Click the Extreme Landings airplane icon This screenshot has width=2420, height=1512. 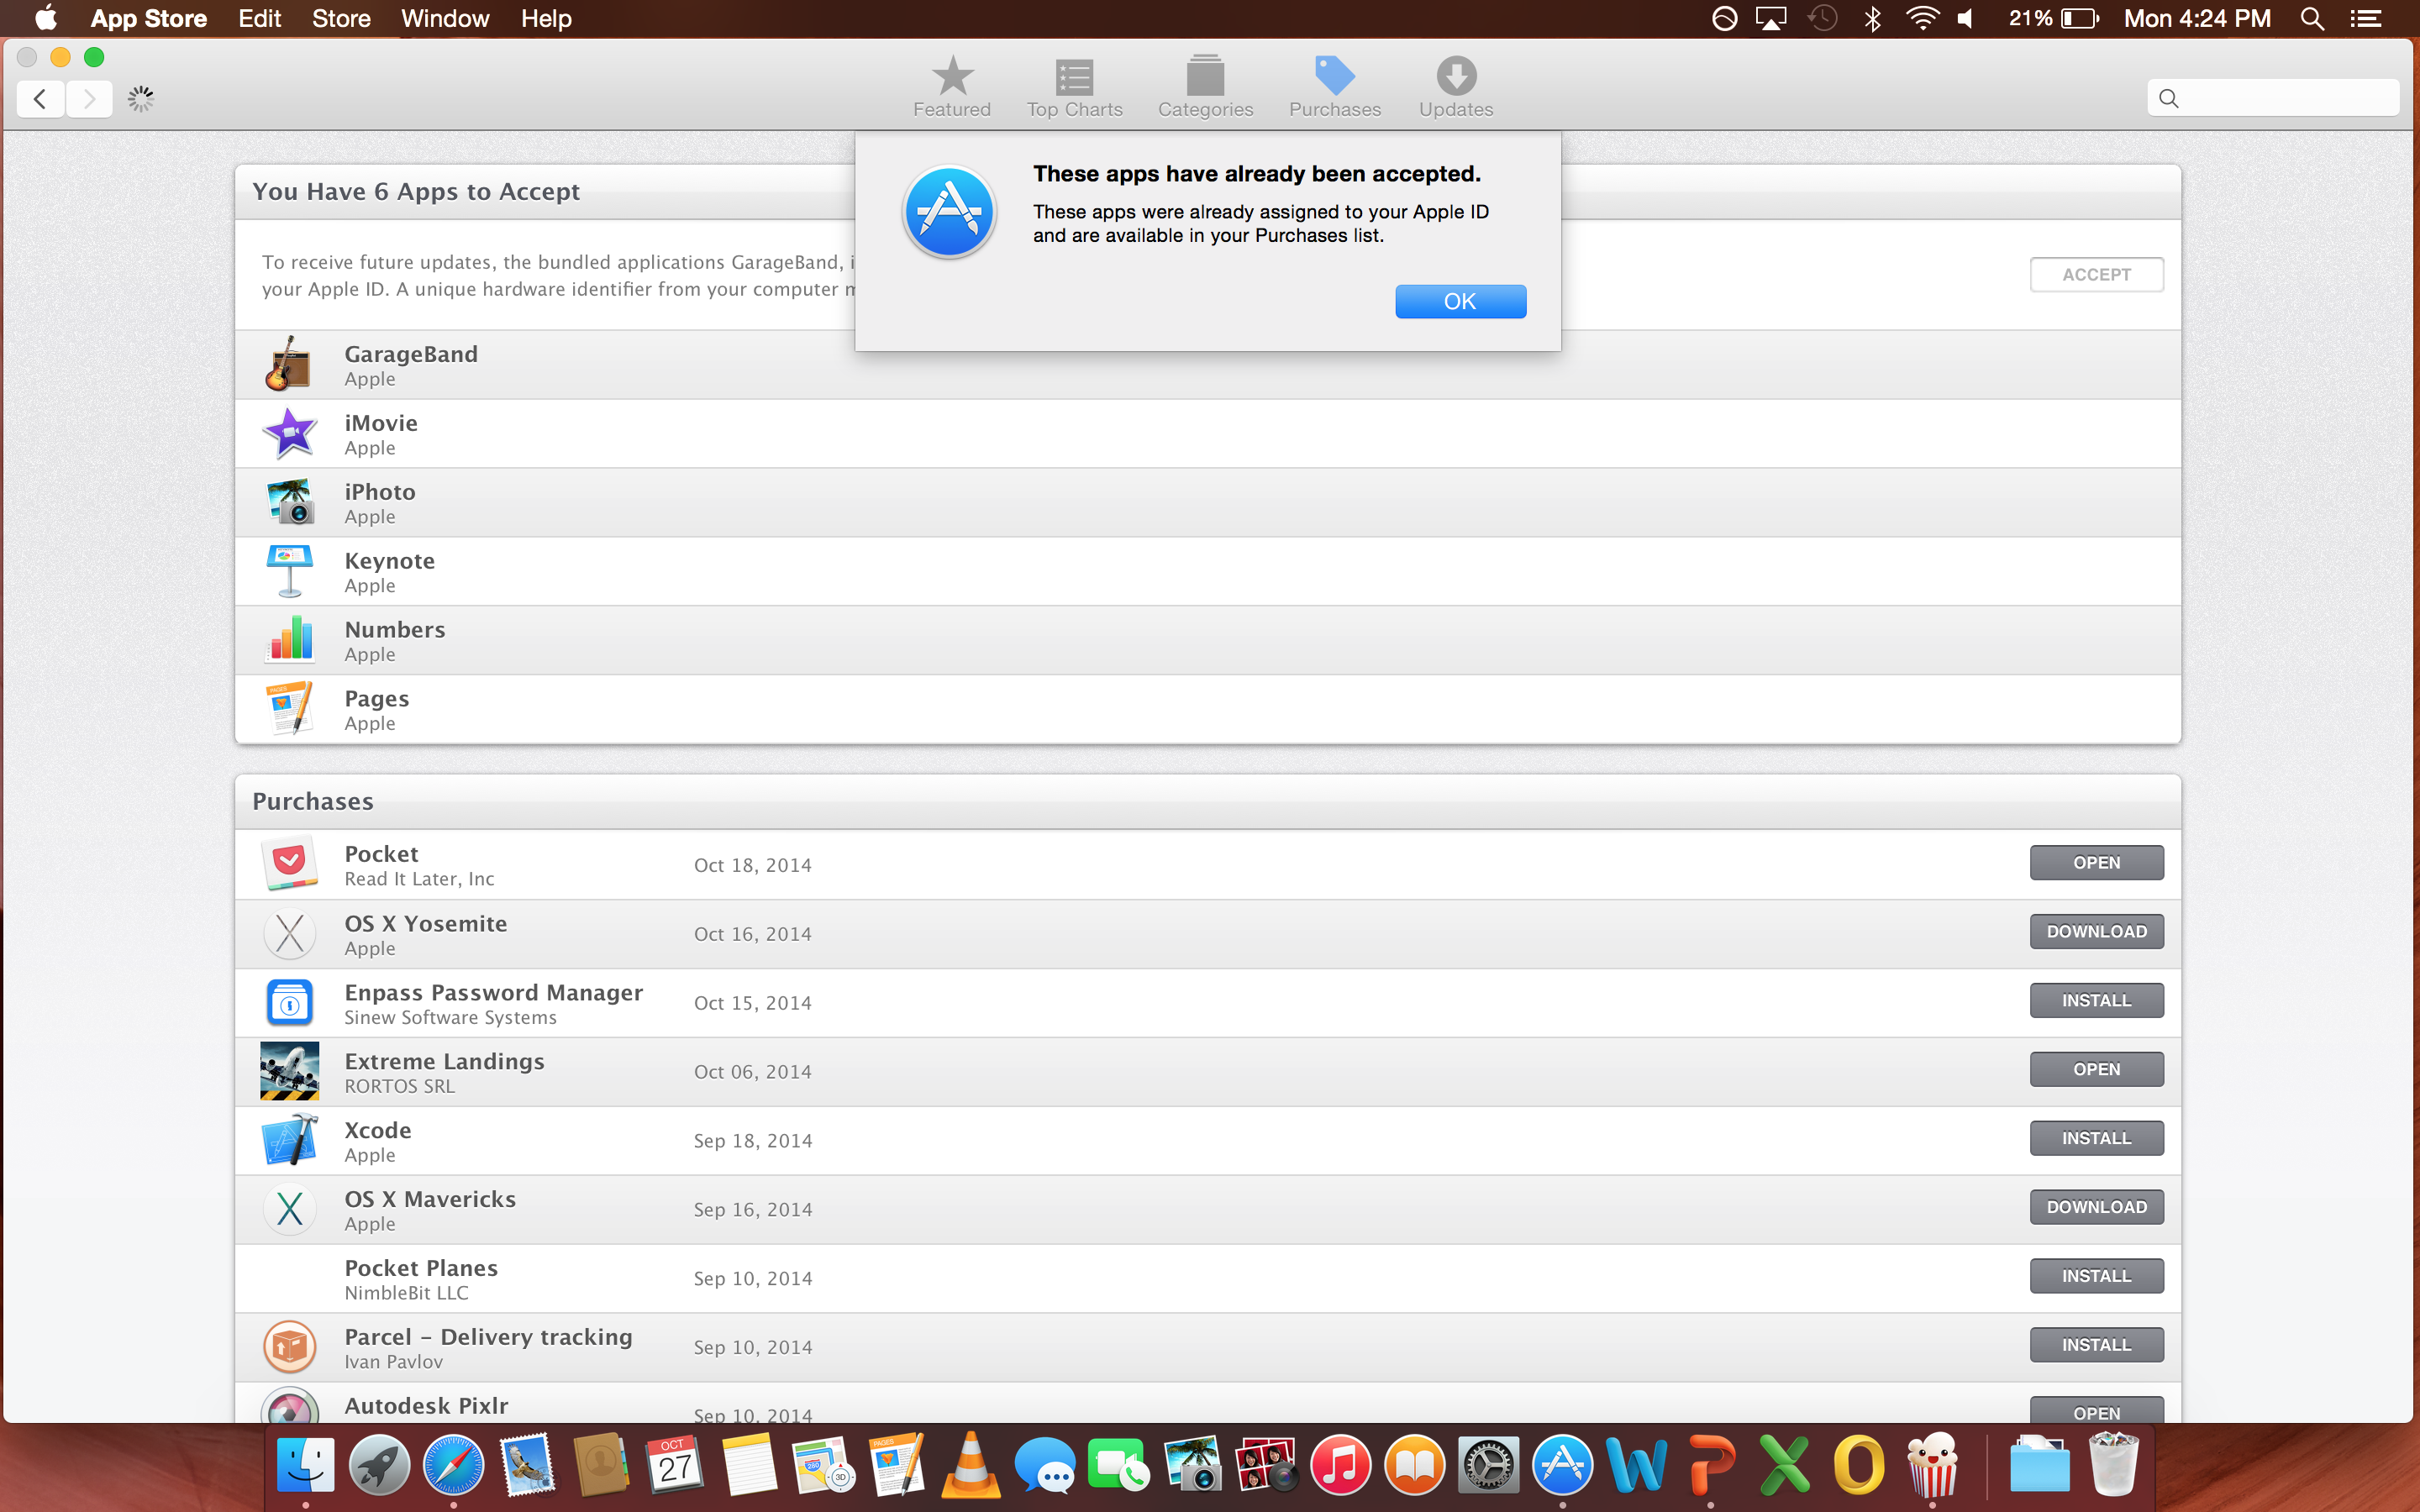(x=289, y=1071)
